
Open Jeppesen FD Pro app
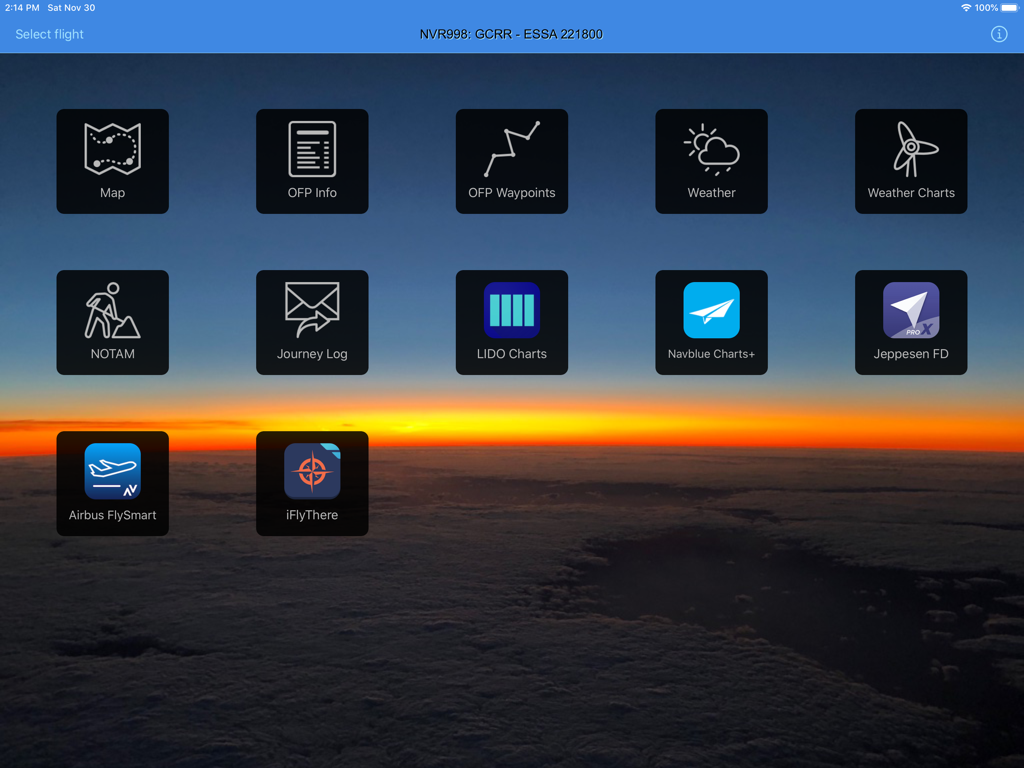[x=910, y=322]
